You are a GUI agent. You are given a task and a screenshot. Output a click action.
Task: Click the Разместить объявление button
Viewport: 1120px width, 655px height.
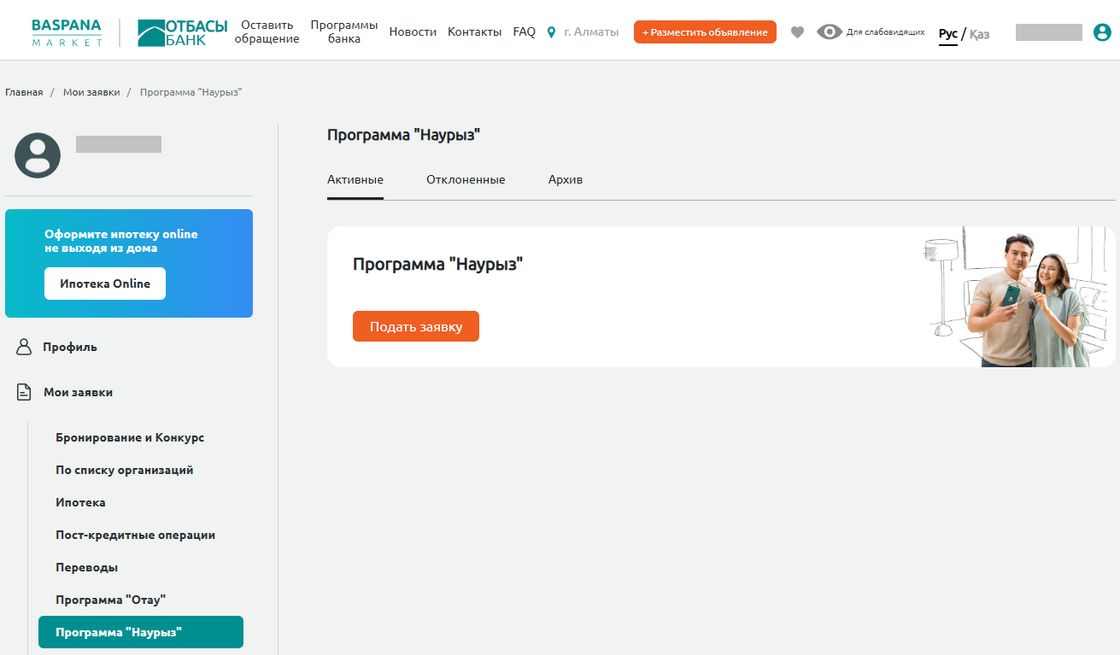pos(705,32)
